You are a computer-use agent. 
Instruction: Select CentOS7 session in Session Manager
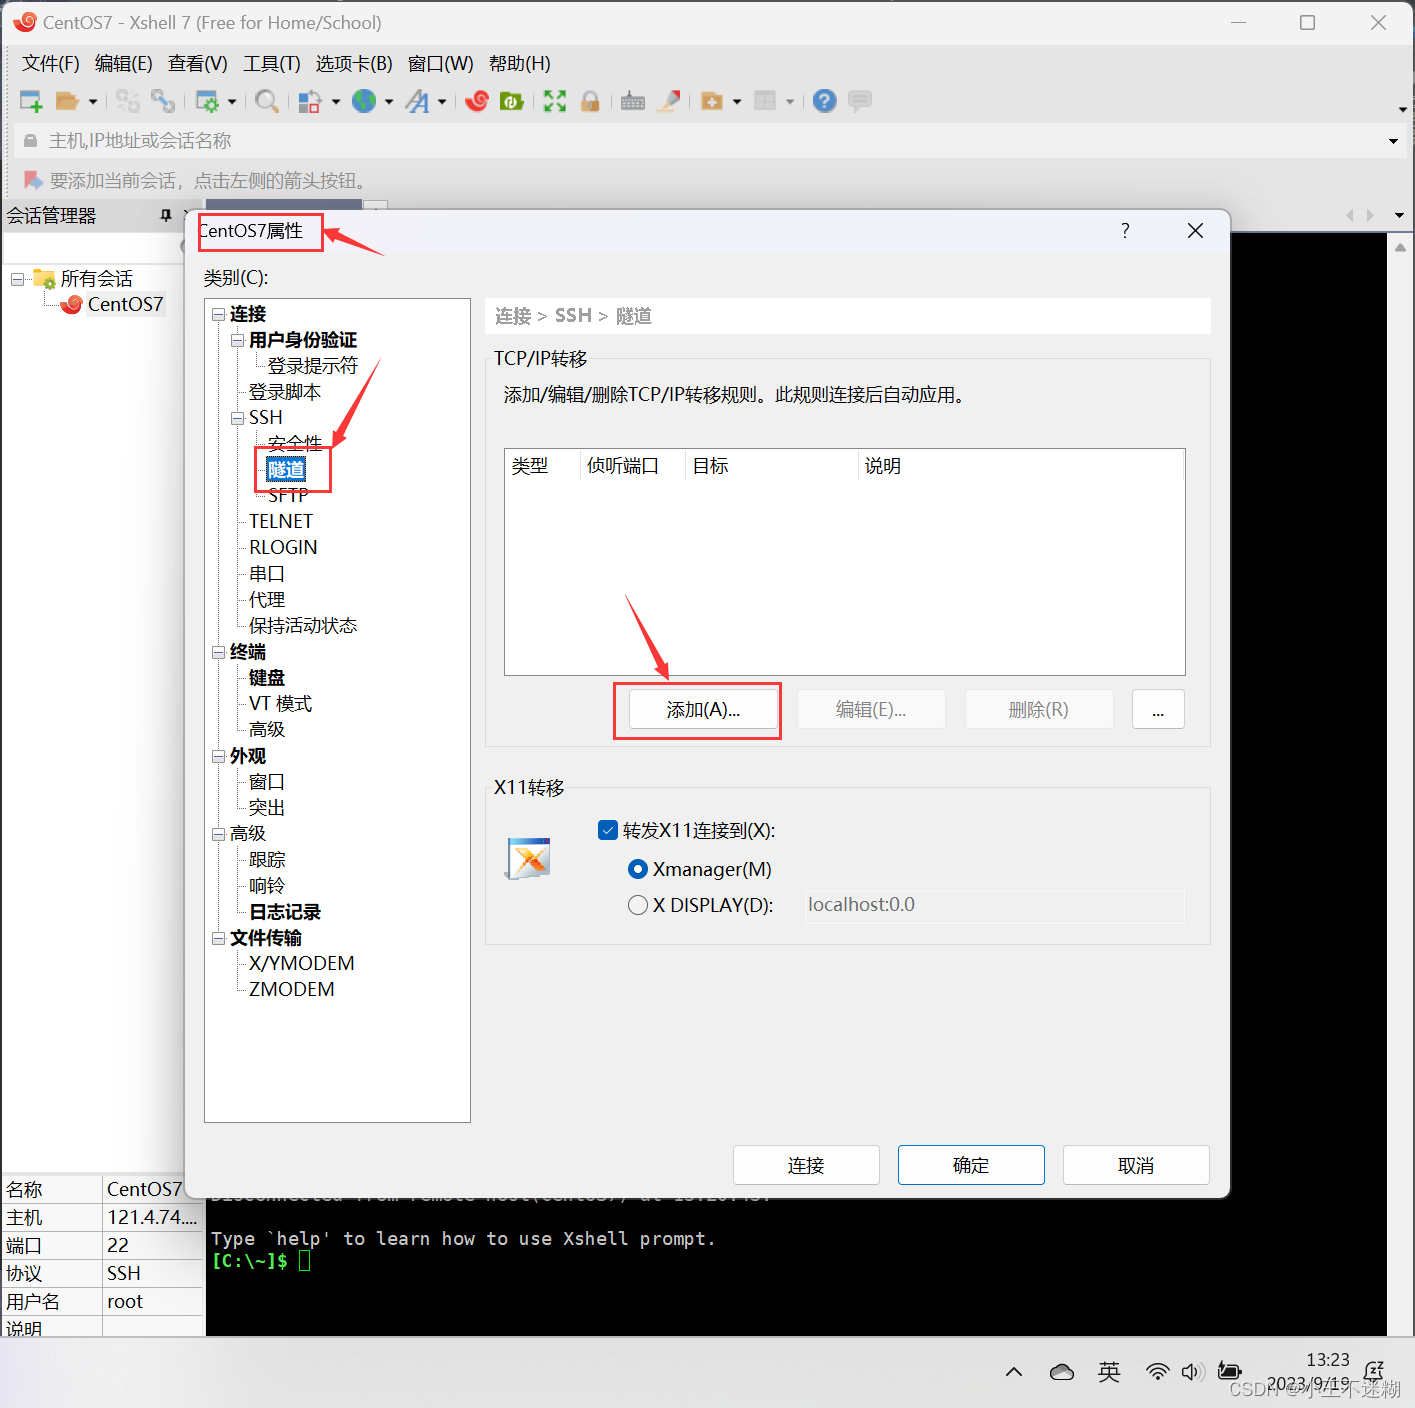pyautogui.click(x=125, y=304)
